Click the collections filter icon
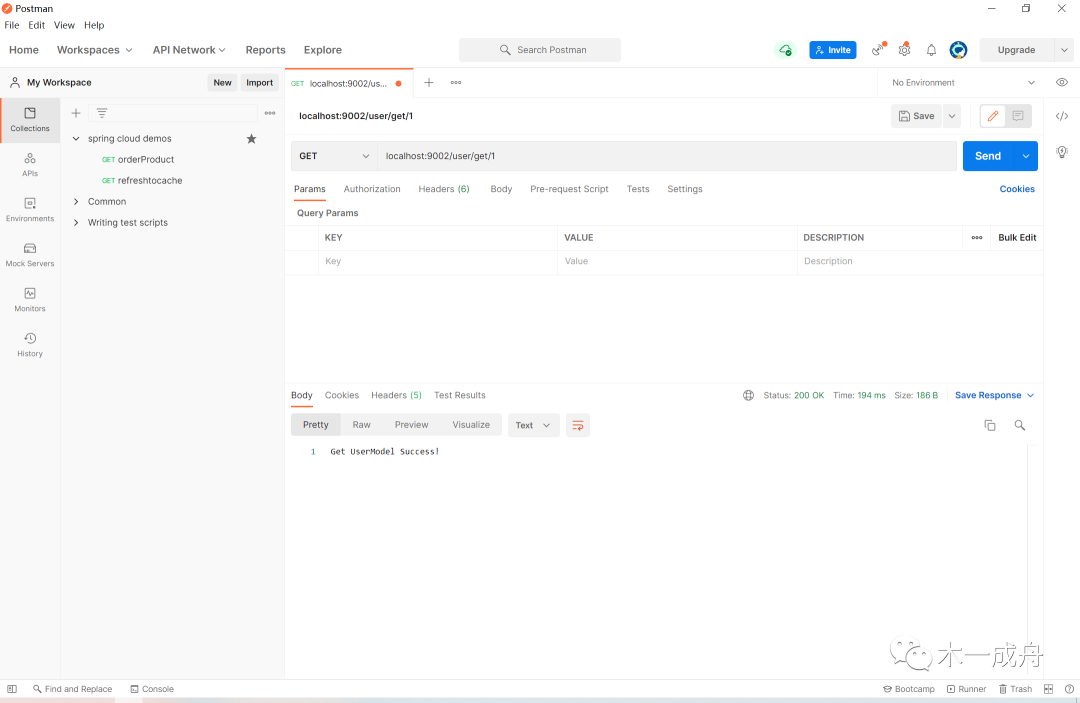The width and height of the screenshot is (1080, 703). [101, 113]
